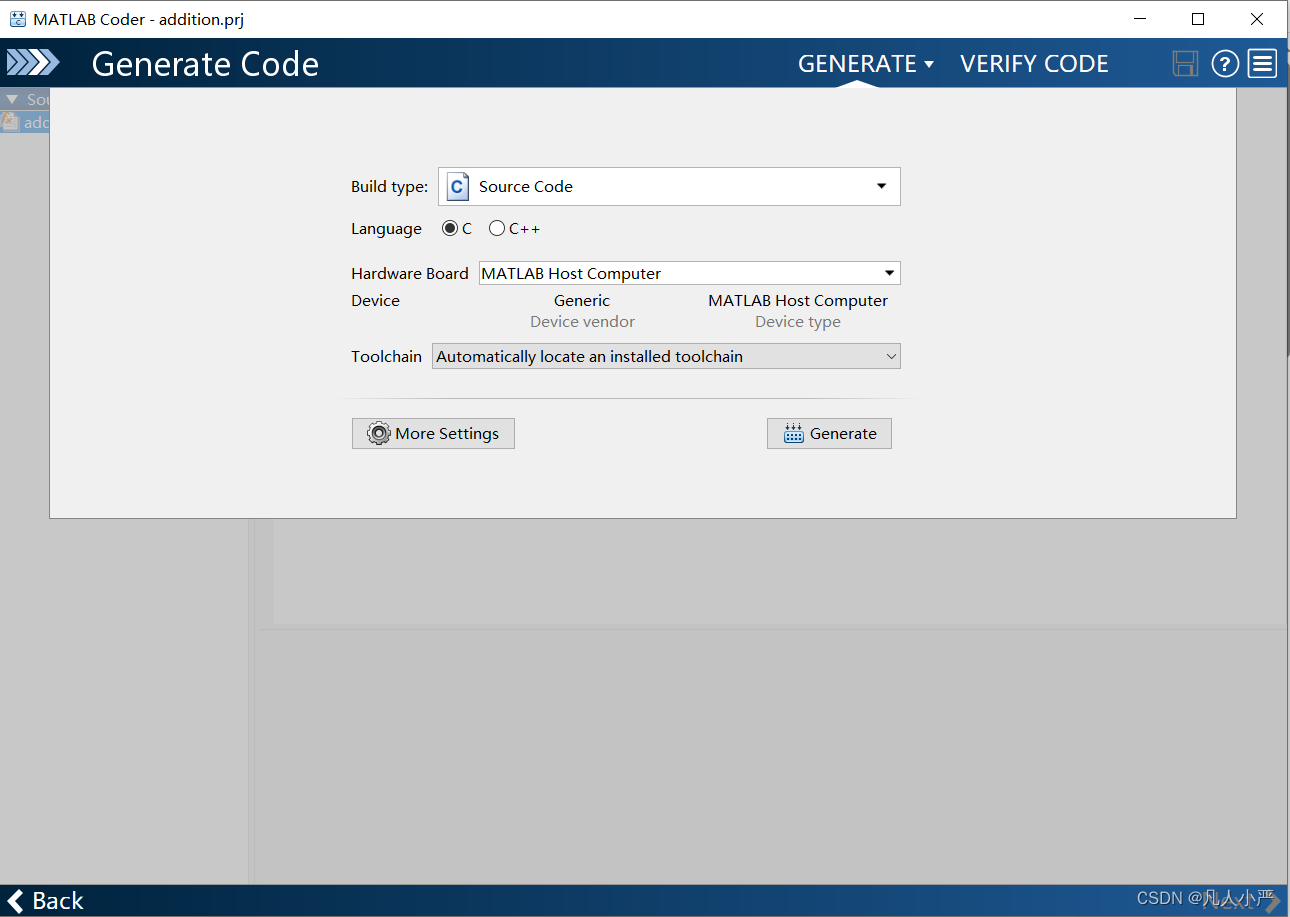Viewport: 1290px width, 917px height.
Task: Select the addition file in source tree
Action: (25, 123)
